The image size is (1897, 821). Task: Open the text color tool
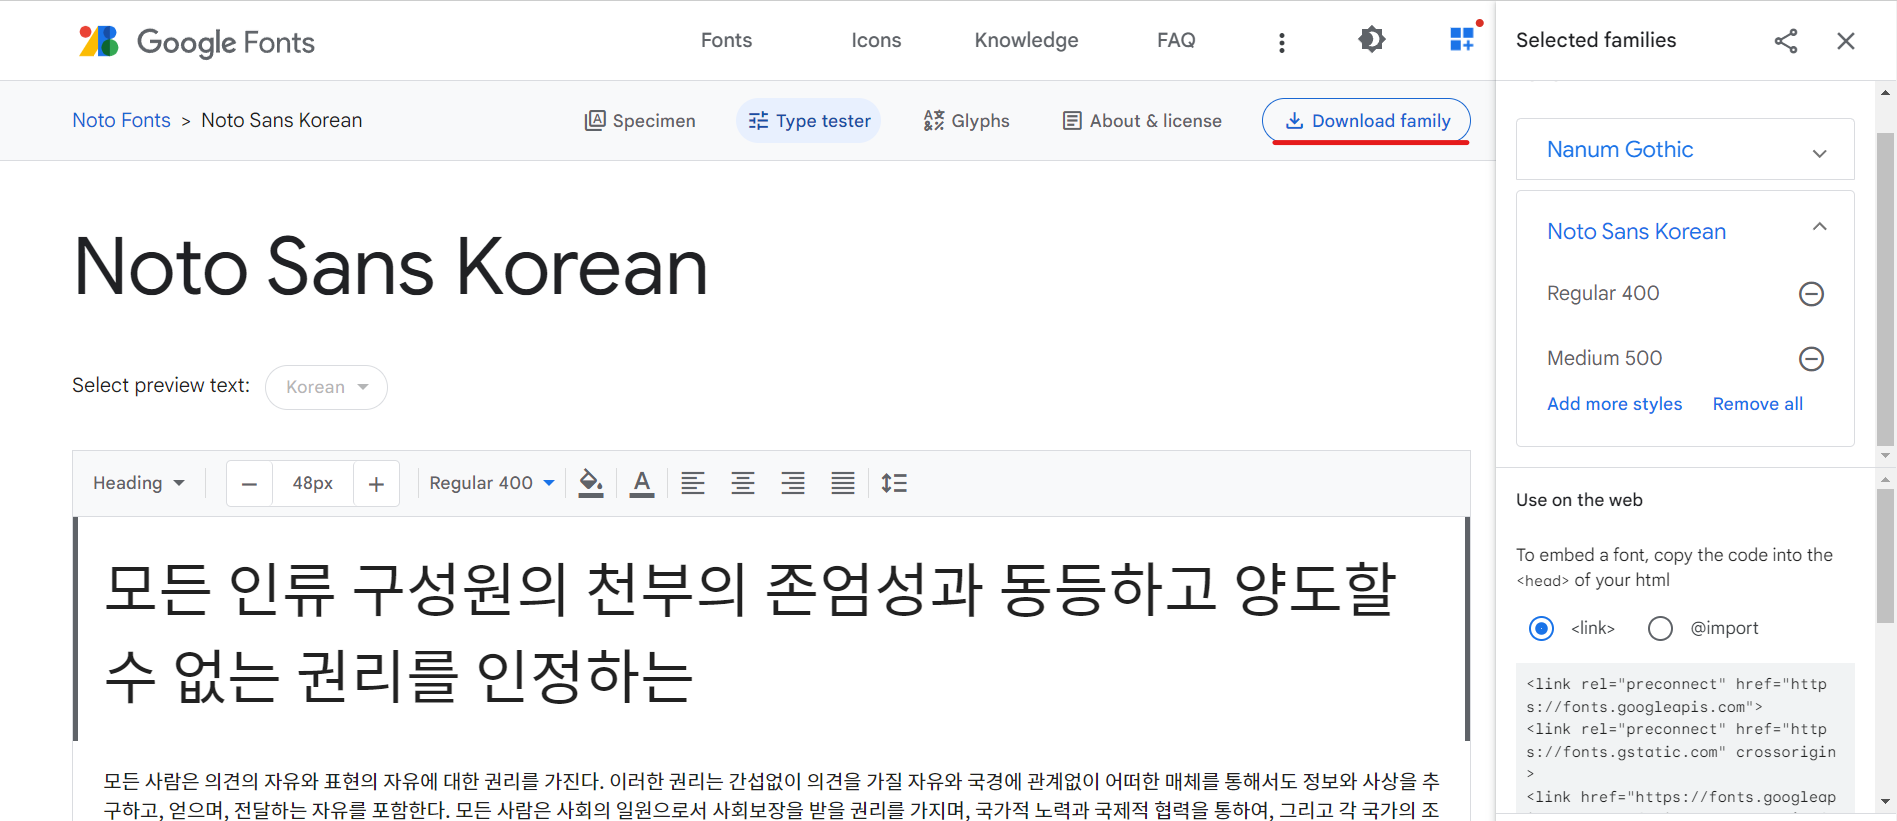[x=642, y=483]
